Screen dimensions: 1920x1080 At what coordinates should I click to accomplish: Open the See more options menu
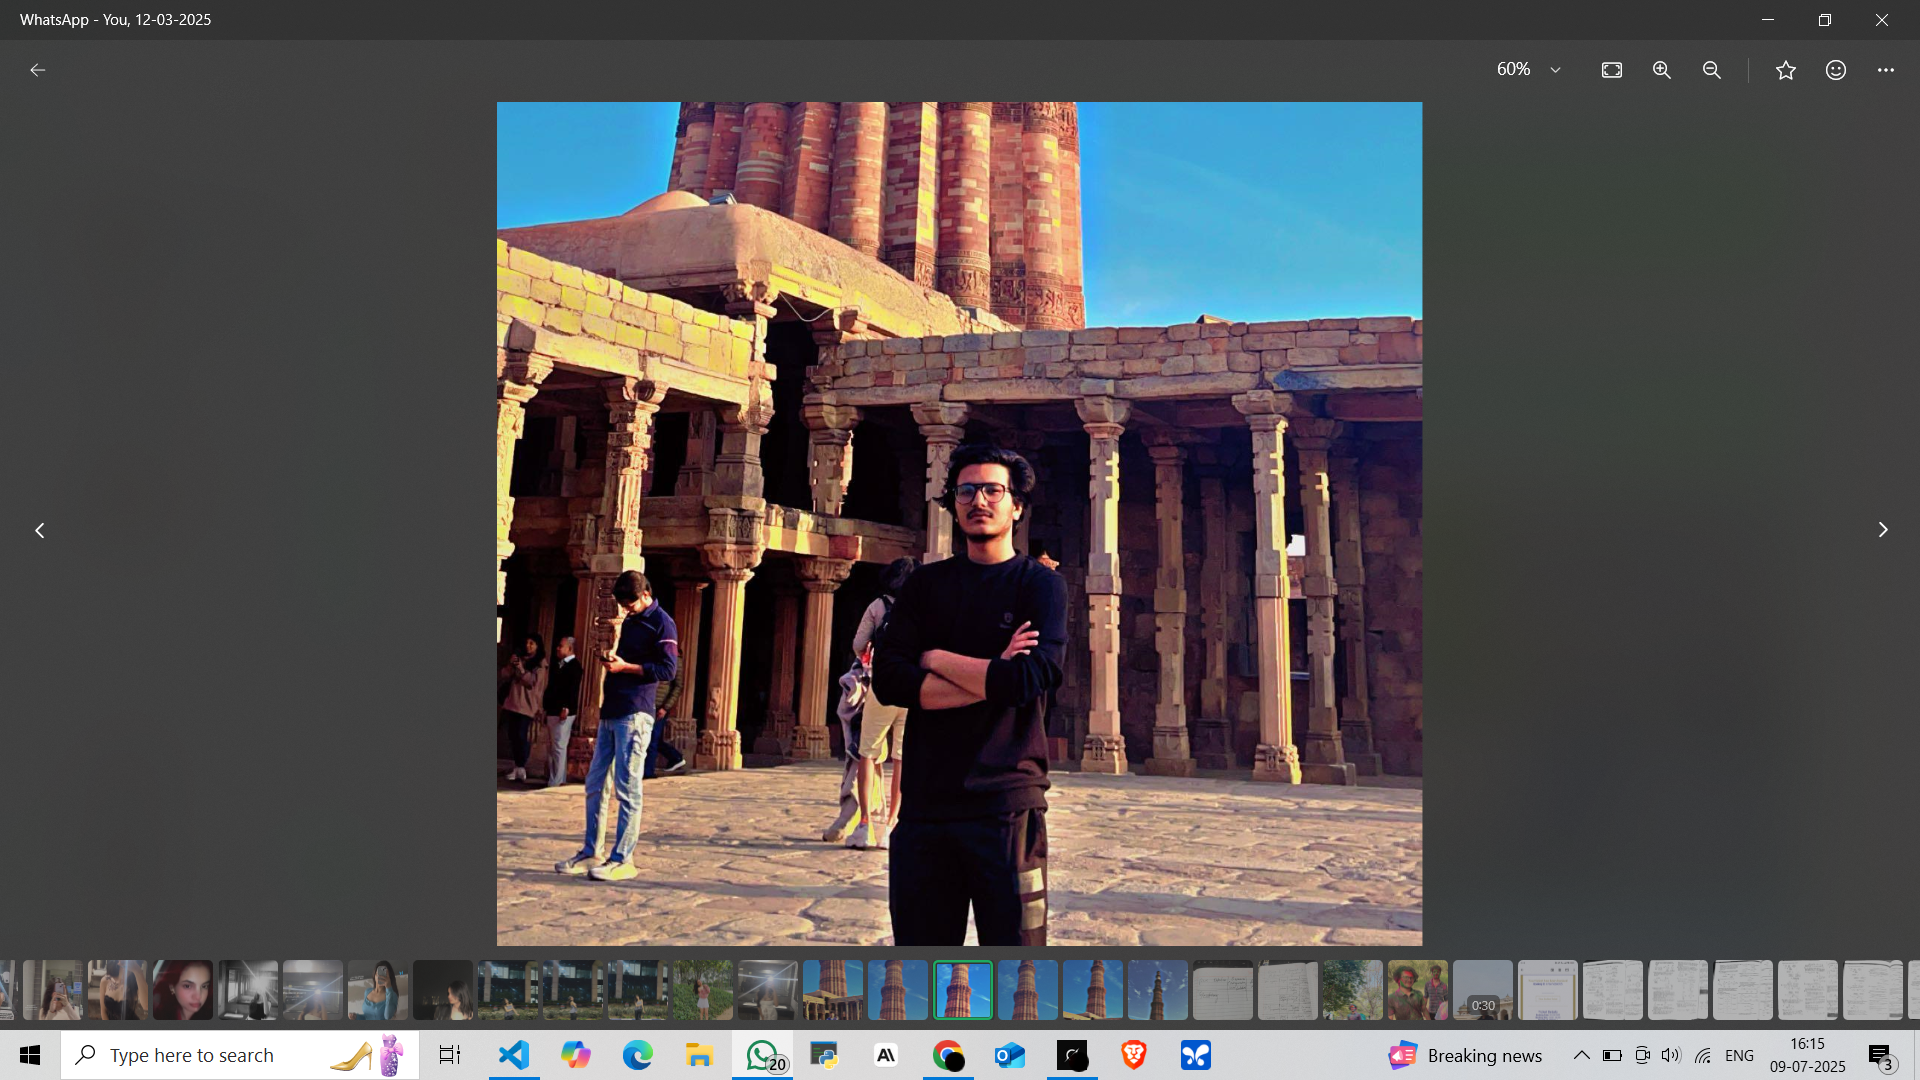(1886, 70)
